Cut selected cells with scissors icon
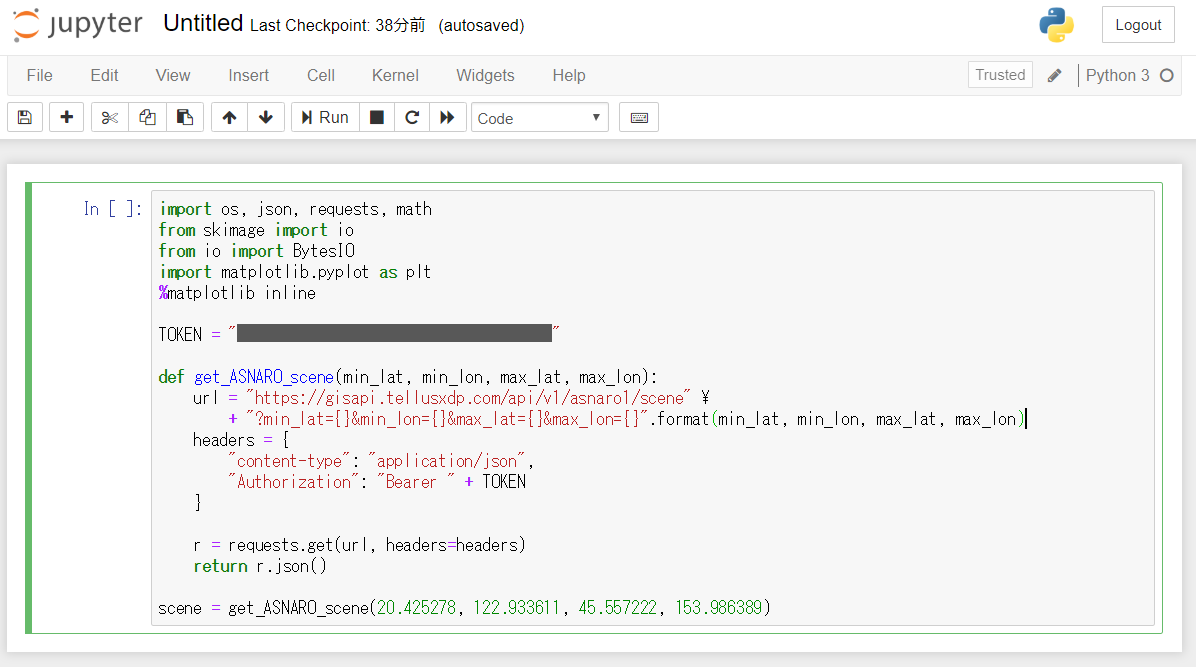1196x667 pixels. [110, 118]
